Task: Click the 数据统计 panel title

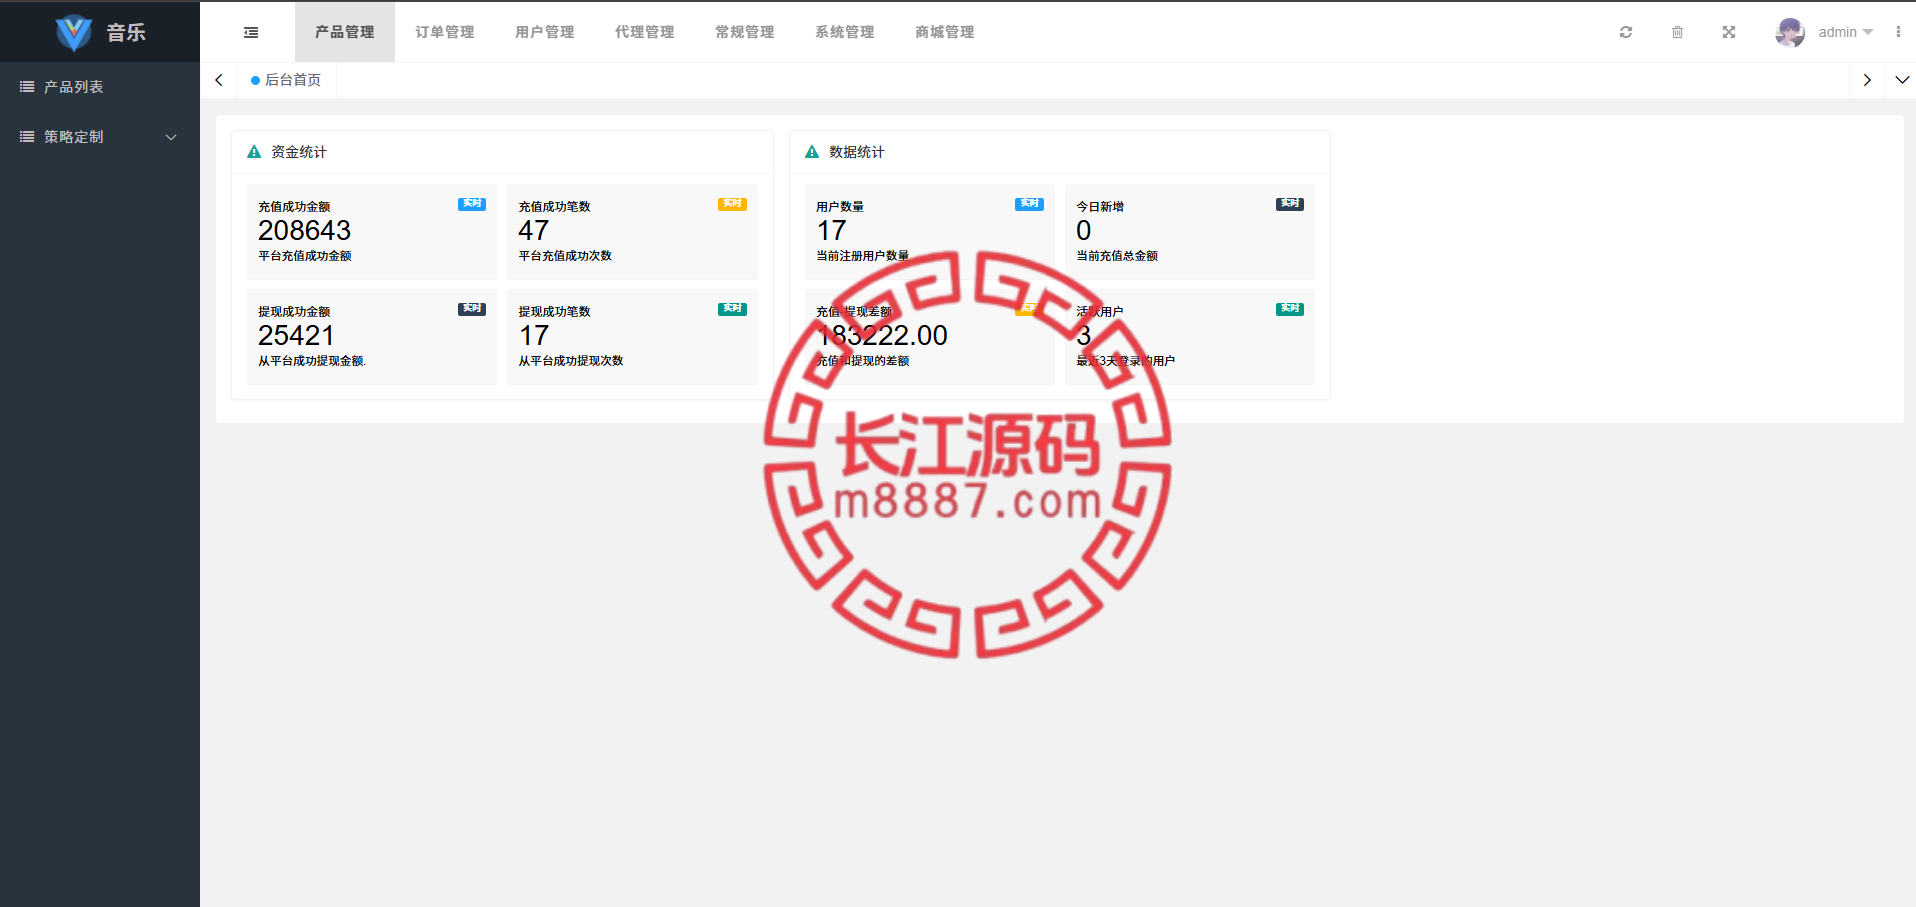Action: point(857,152)
